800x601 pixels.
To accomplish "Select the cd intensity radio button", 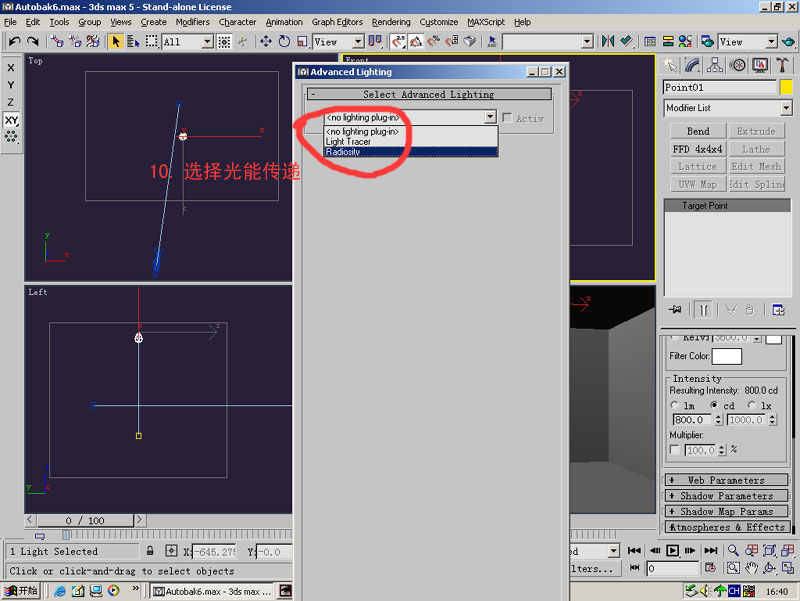I will [x=714, y=405].
